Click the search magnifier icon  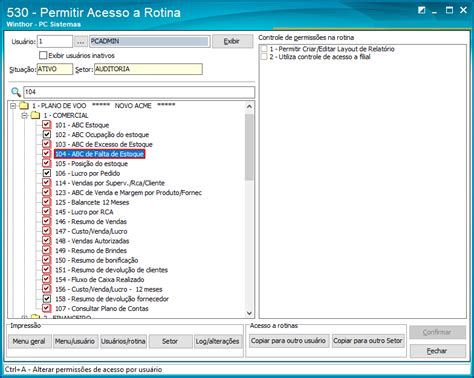click(x=16, y=92)
